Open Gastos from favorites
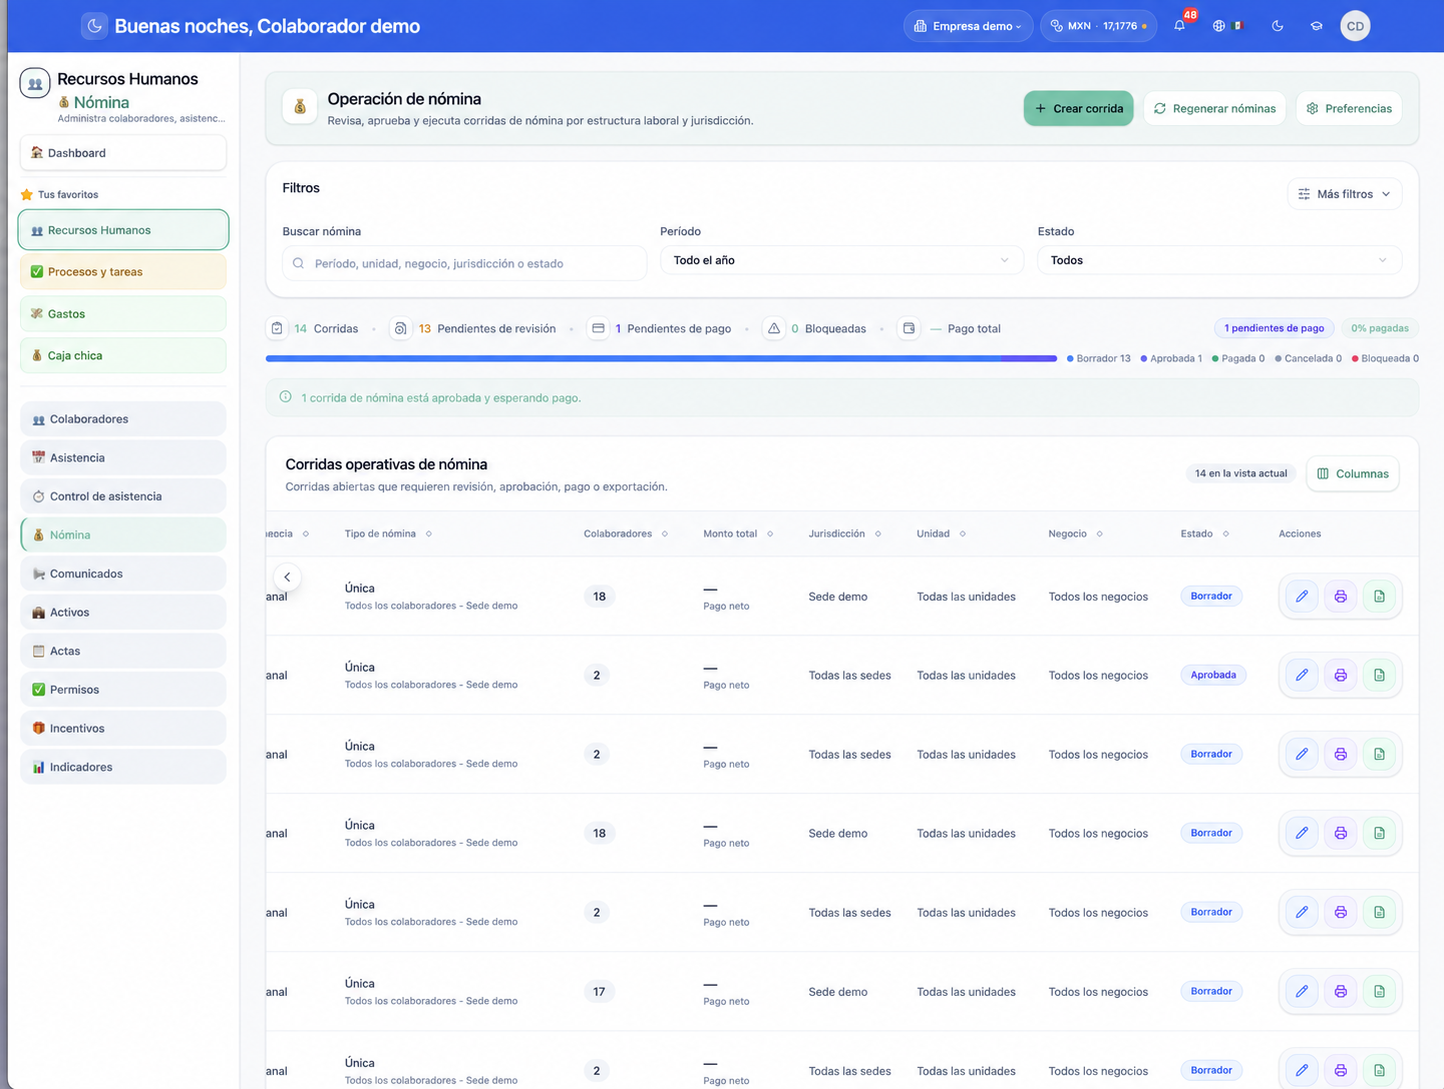 [x=123, y=314]
